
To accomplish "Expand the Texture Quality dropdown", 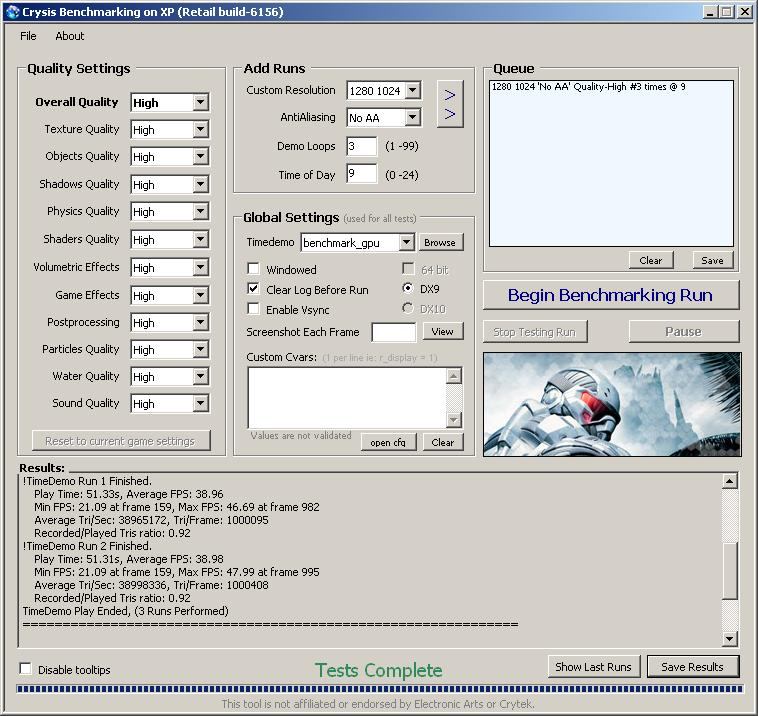I will [200, 130].
